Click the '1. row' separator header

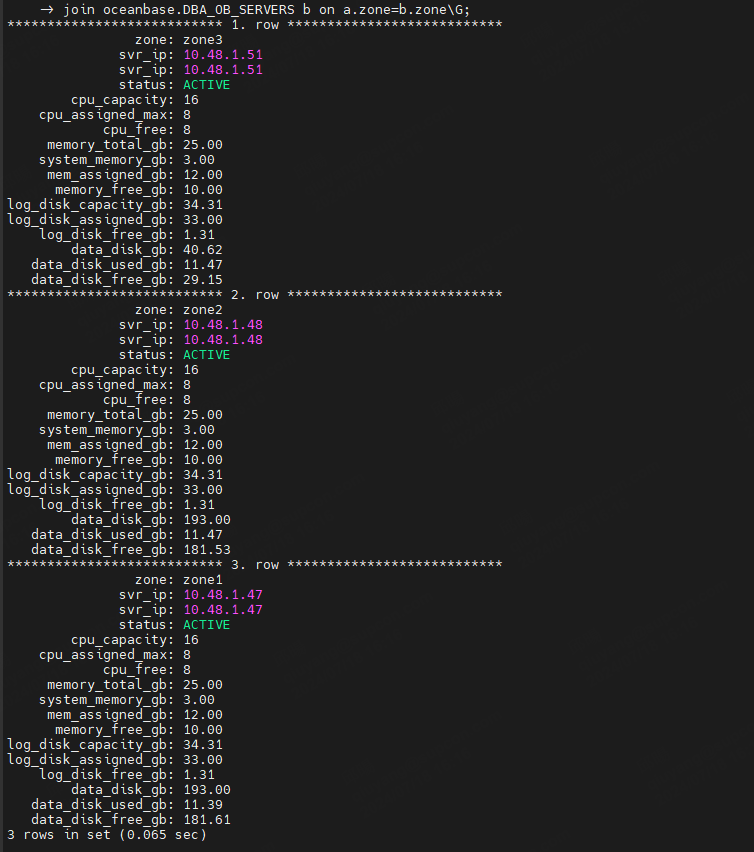[x=255, y=25]
